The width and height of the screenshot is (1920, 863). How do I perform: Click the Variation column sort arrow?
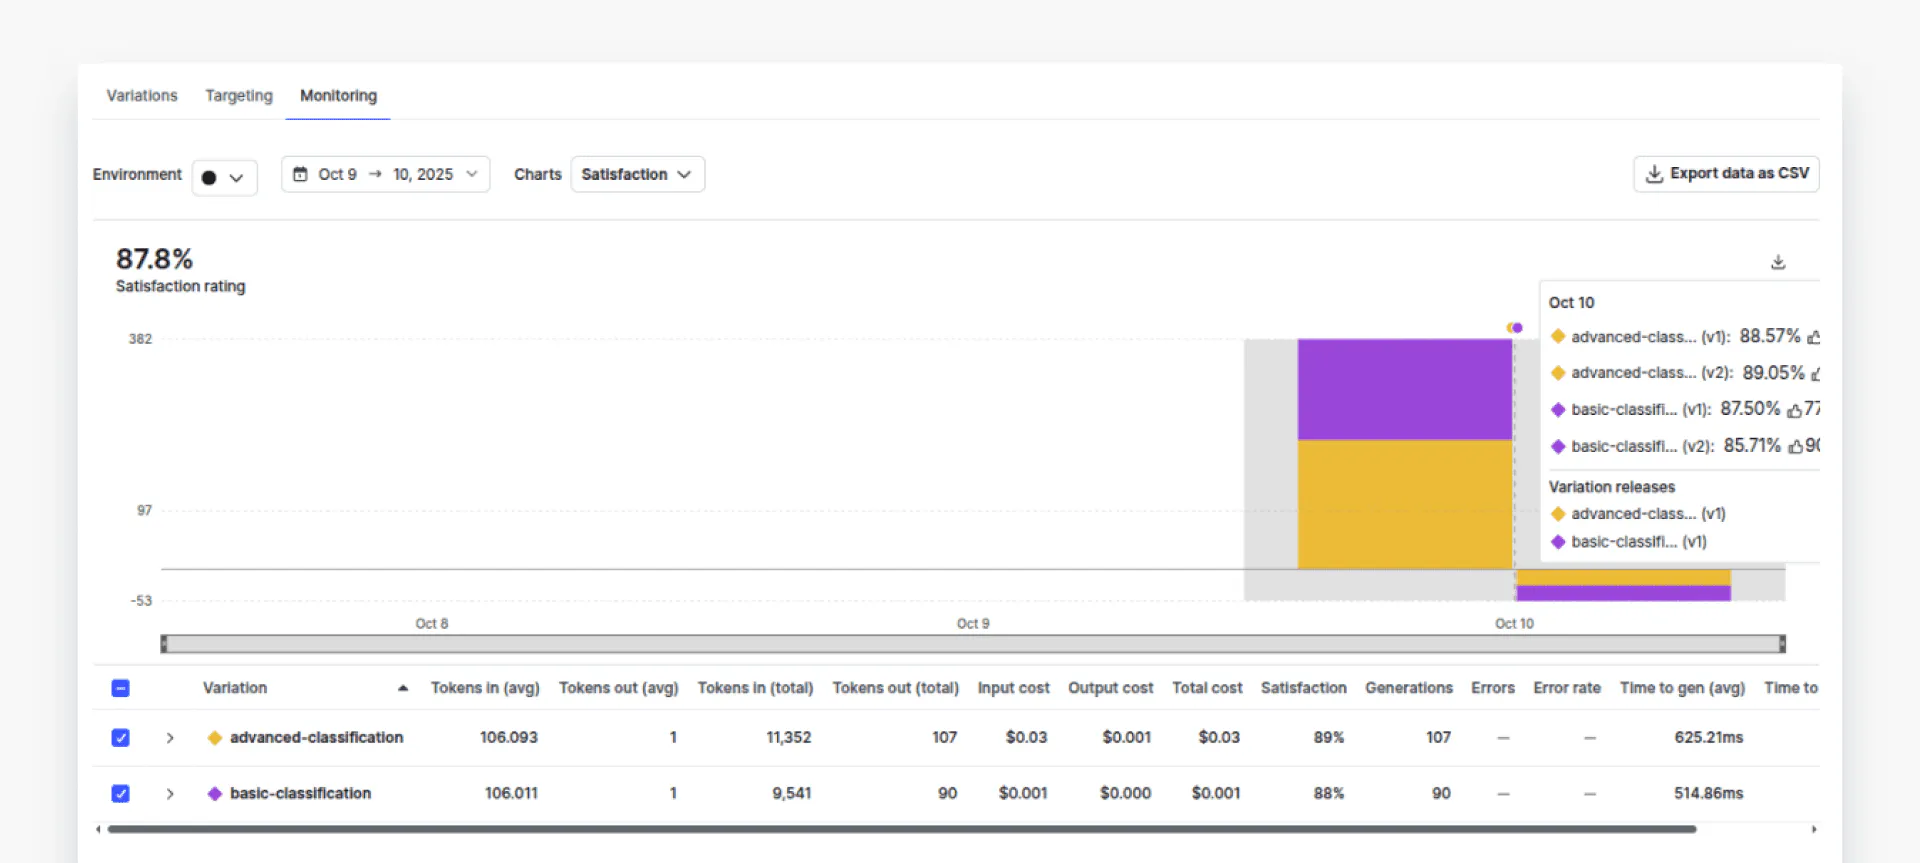coord(403,688)
